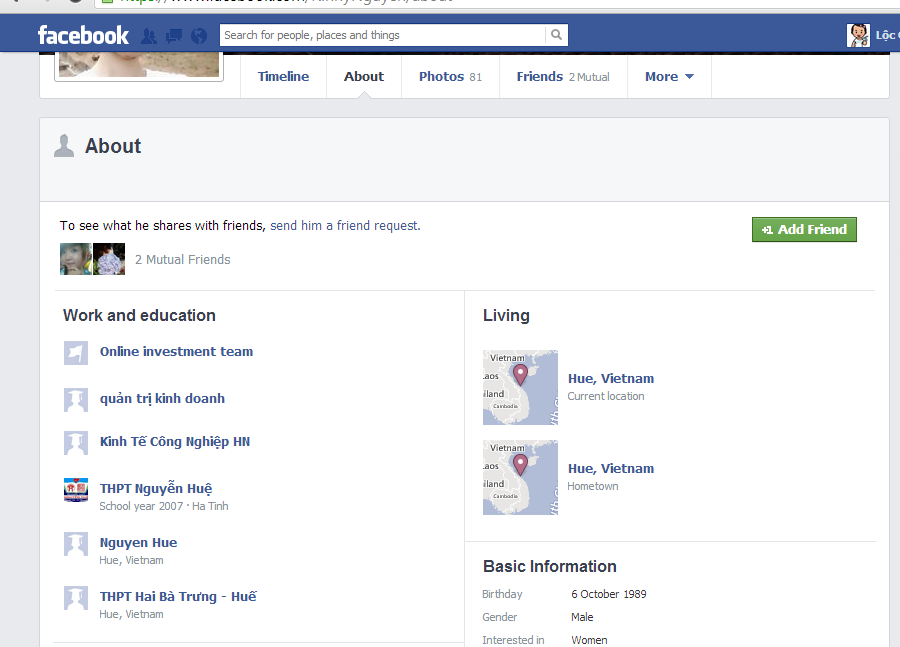Open notifications globe icon

[x=199, y=36]
